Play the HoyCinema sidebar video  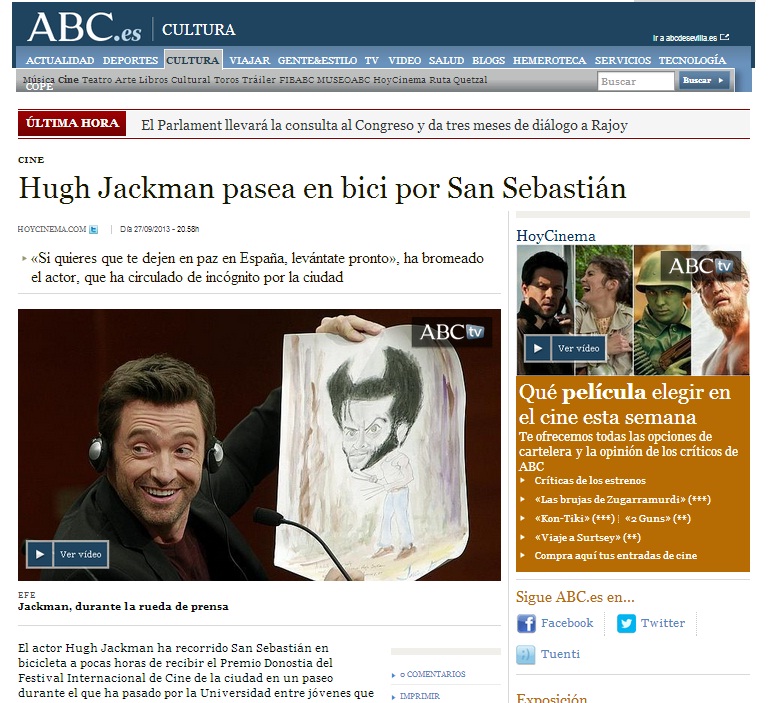tap(565, 348)
